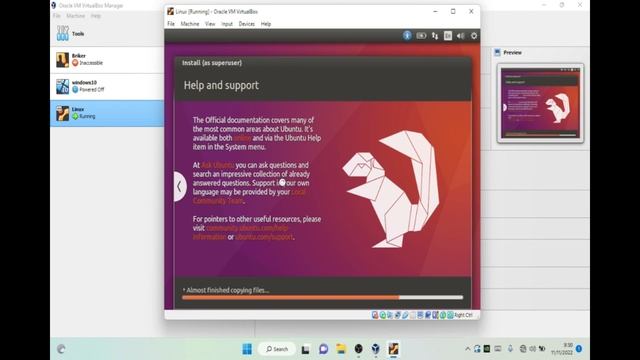The height and width of the screenshot is (360, 640).
Task: Switch to the VirtualBox Manager taskbar icon
Action: 376,349
